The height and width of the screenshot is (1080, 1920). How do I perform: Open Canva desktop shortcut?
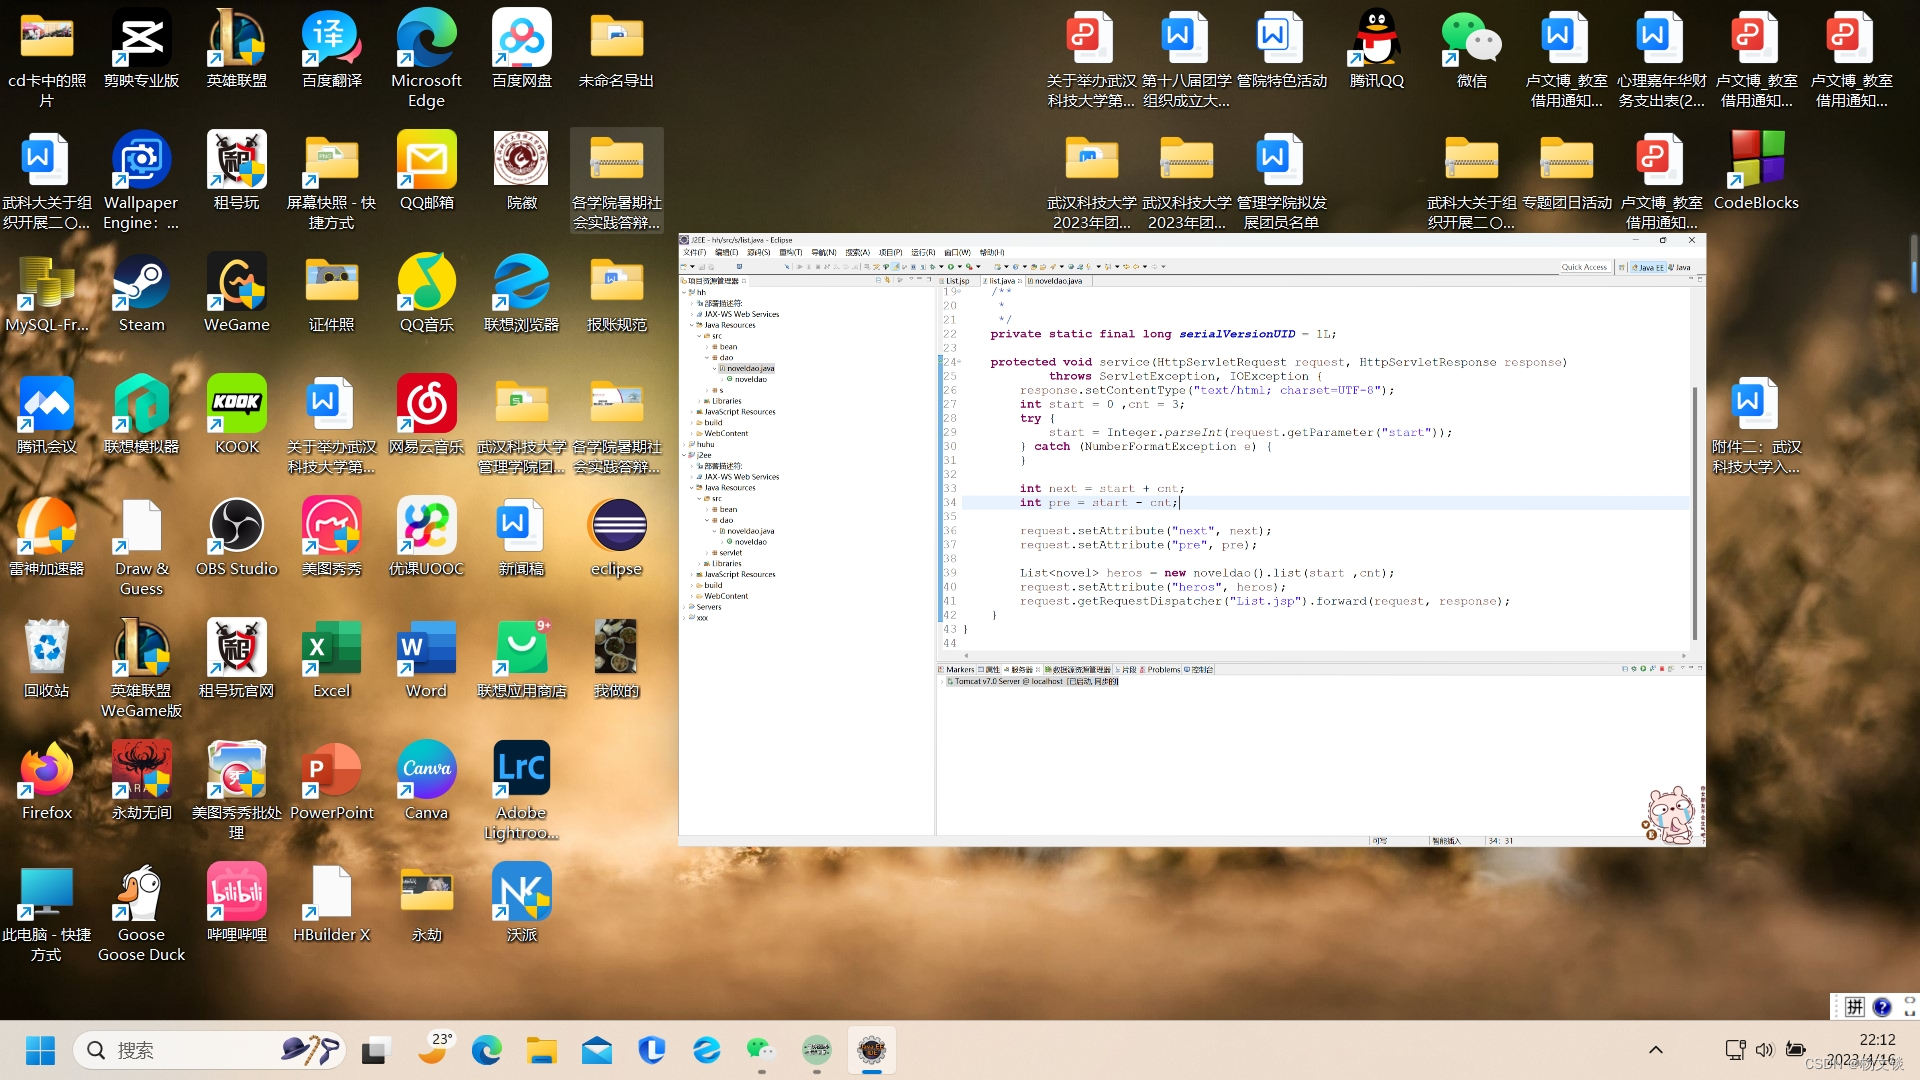pyautogui.click(x=426, y=781)
